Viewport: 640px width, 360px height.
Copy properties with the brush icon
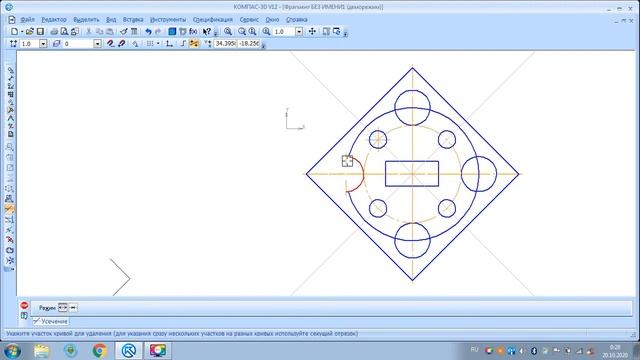(x=124, y=31)
